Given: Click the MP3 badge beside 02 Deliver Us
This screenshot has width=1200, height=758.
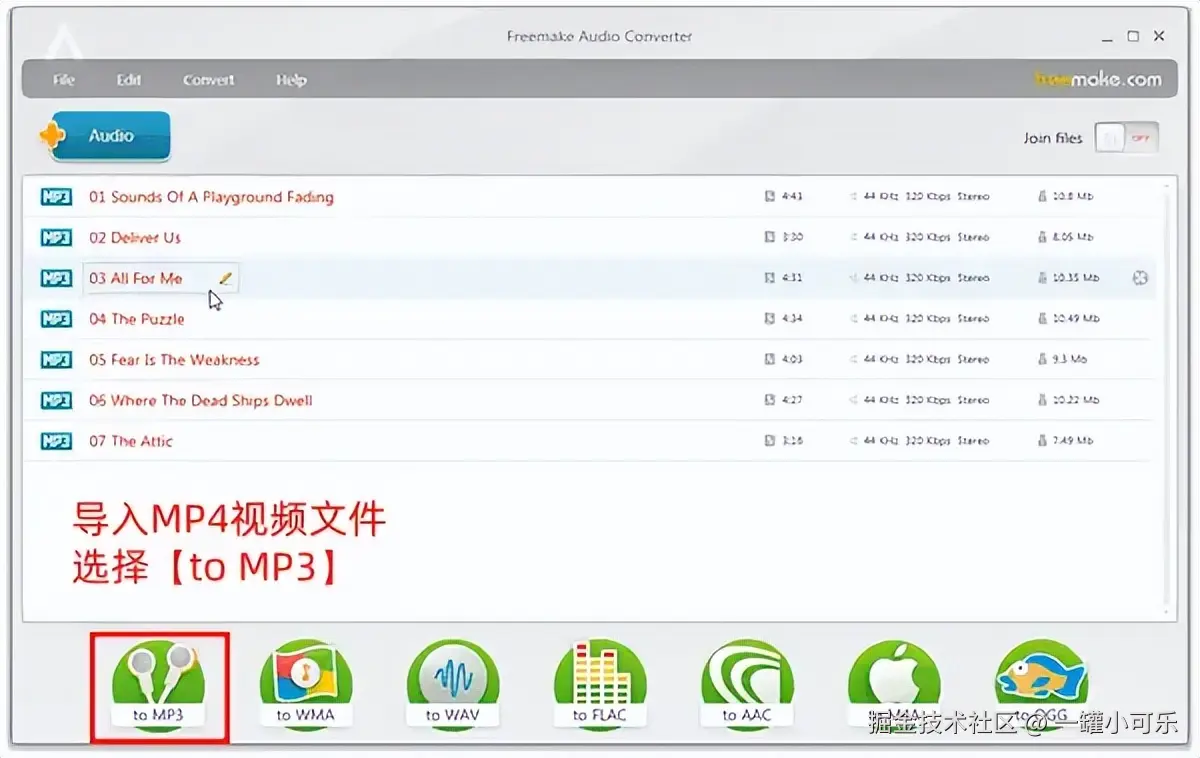Looking at the screenshot, I should 56,238.
